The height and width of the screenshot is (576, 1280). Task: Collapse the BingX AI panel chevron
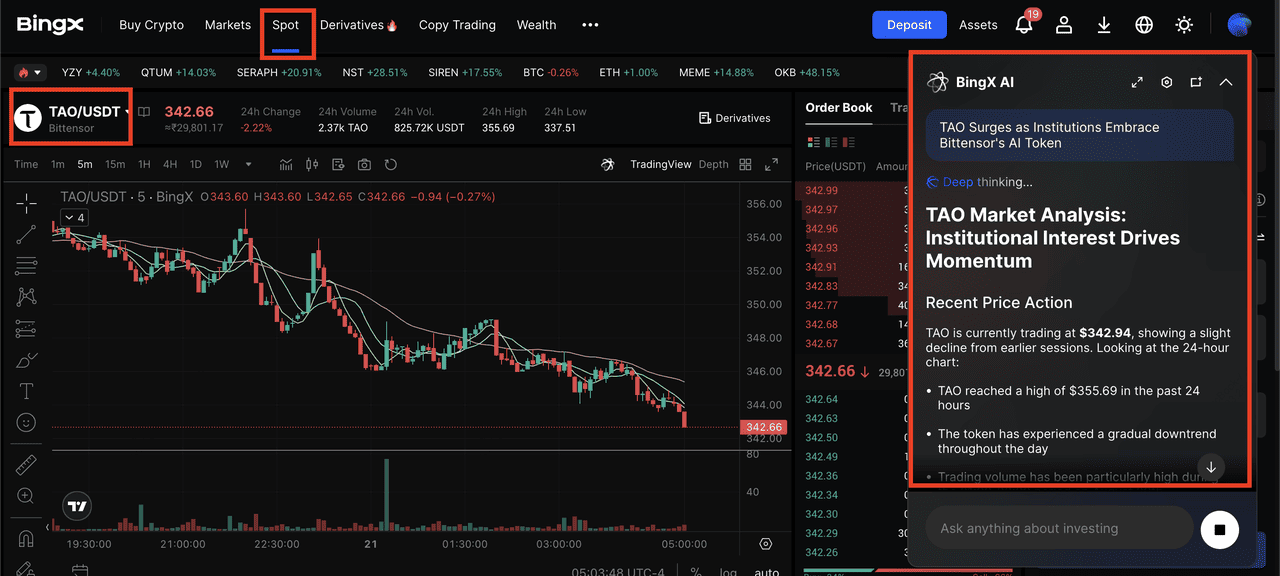(1226, 82)
